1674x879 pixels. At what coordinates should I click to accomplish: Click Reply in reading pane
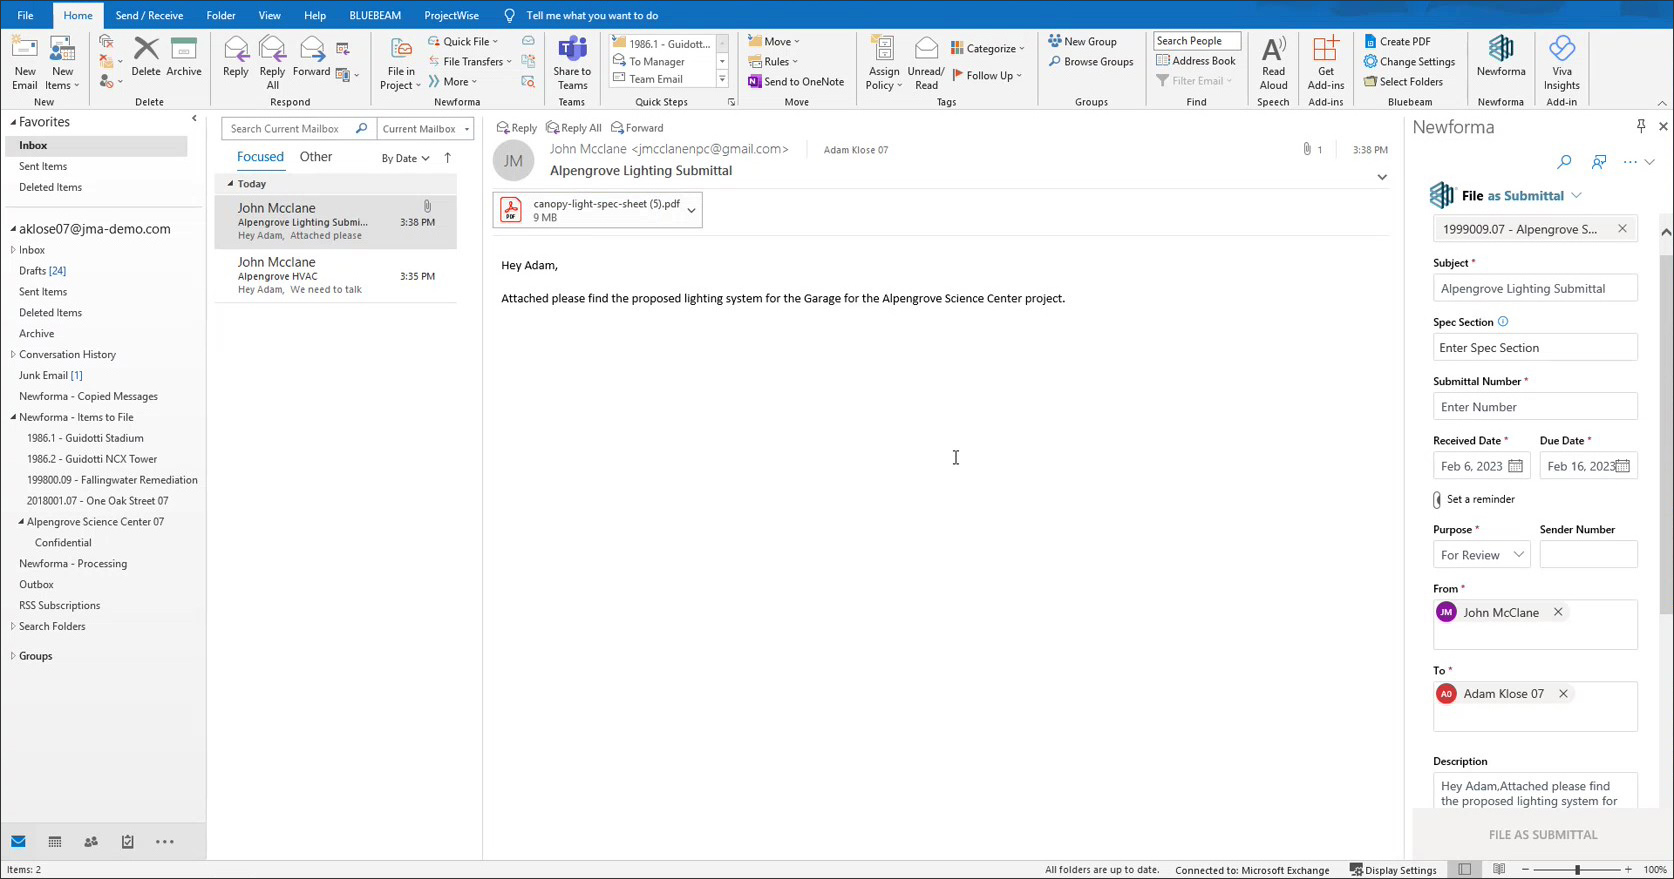(517, 128)
